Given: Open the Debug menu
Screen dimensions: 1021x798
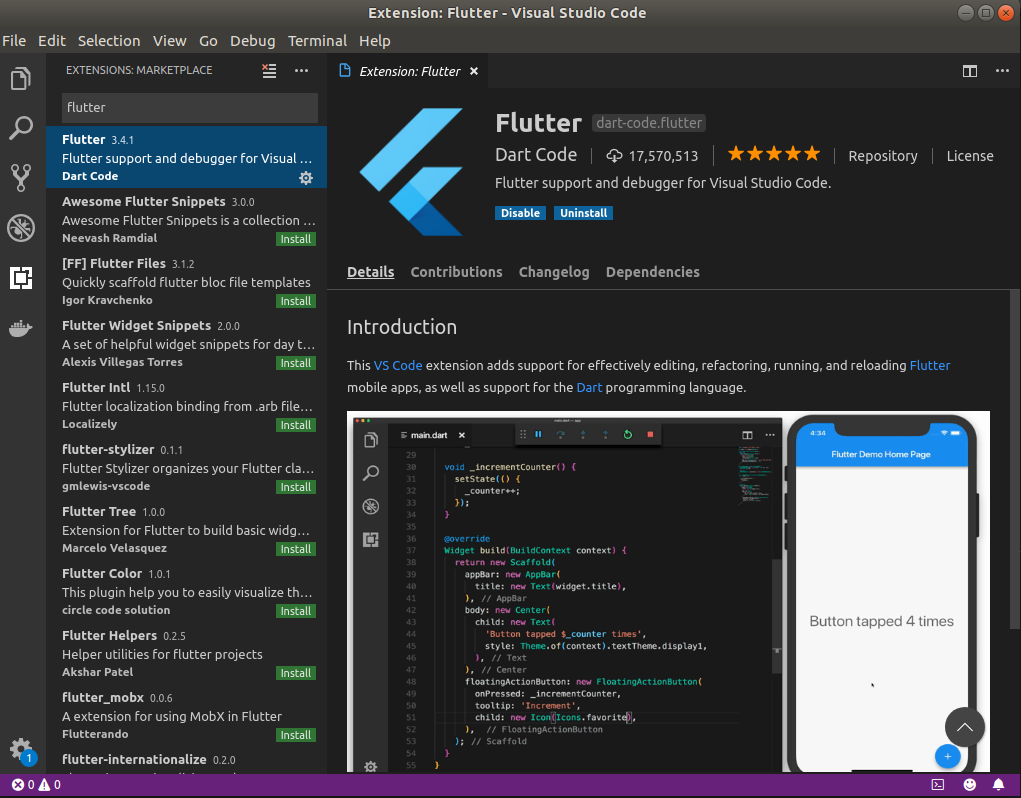Looking at the screenshot, I should tap(253, 40).
